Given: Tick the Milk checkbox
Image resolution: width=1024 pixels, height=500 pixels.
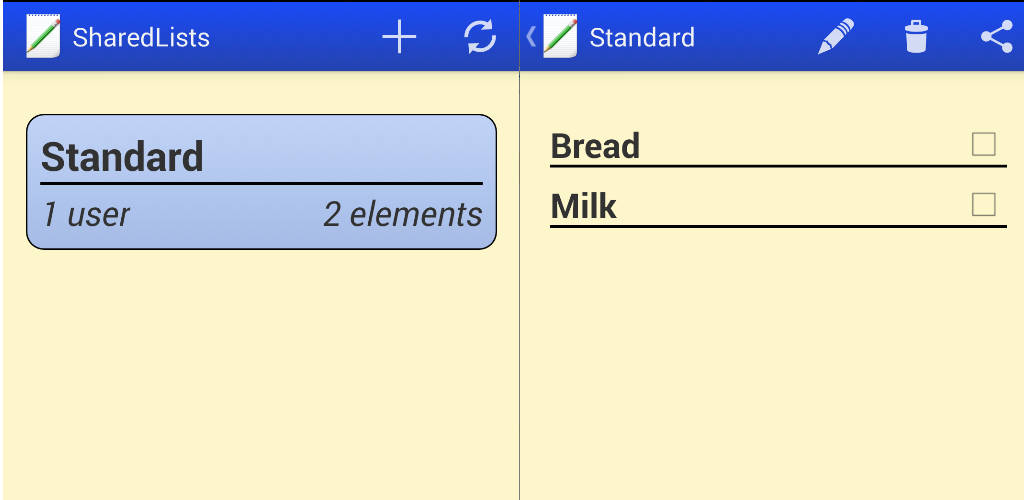Looking at the screenshot, I should pos(984,205).
